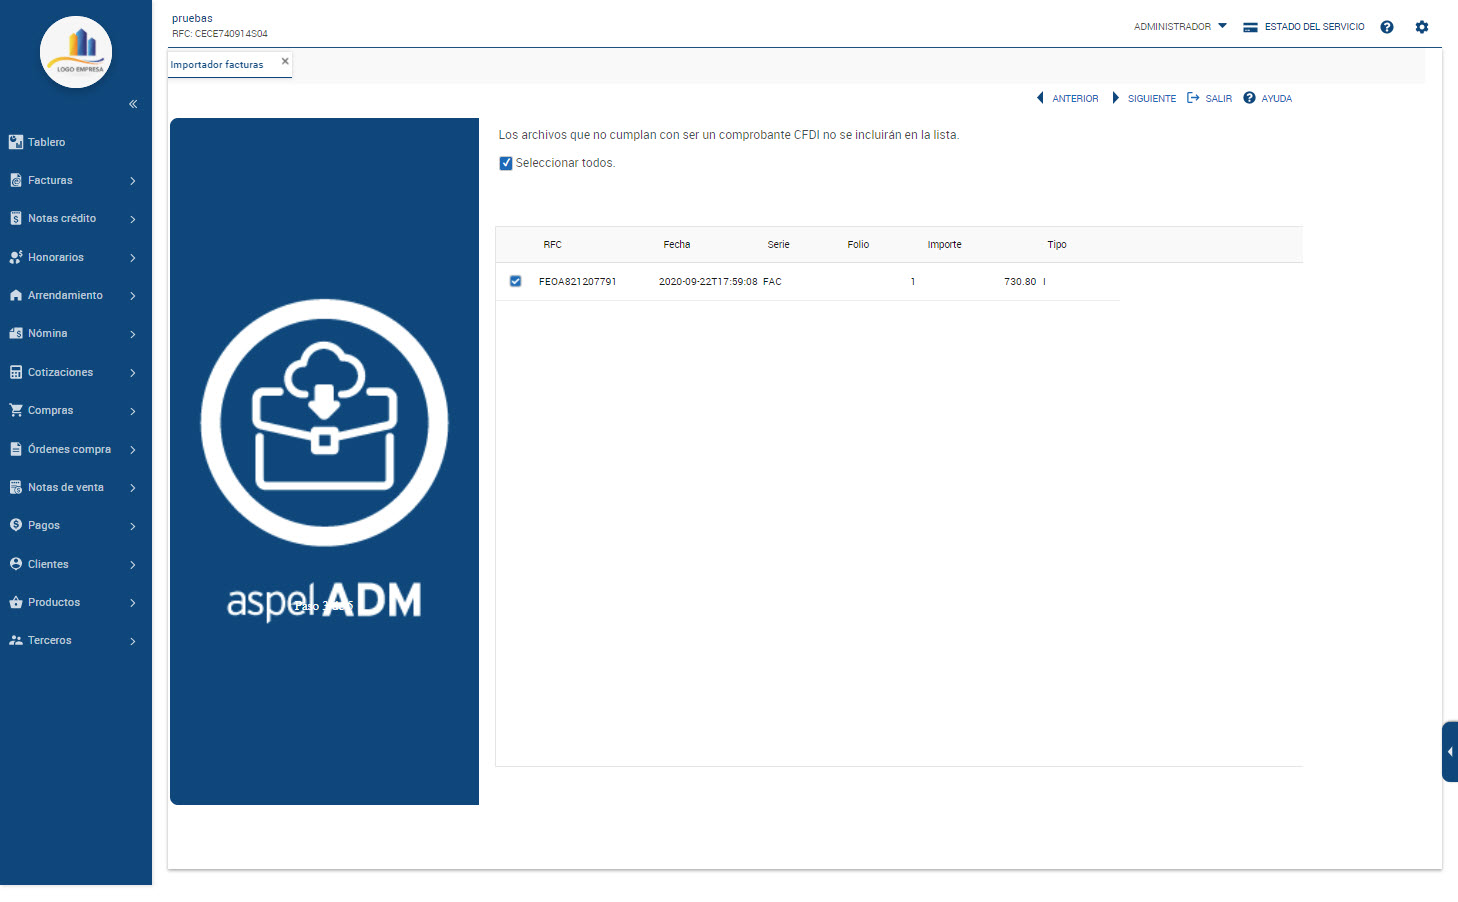Click the Ayuda help icon in wizard

coord(1249,98)
